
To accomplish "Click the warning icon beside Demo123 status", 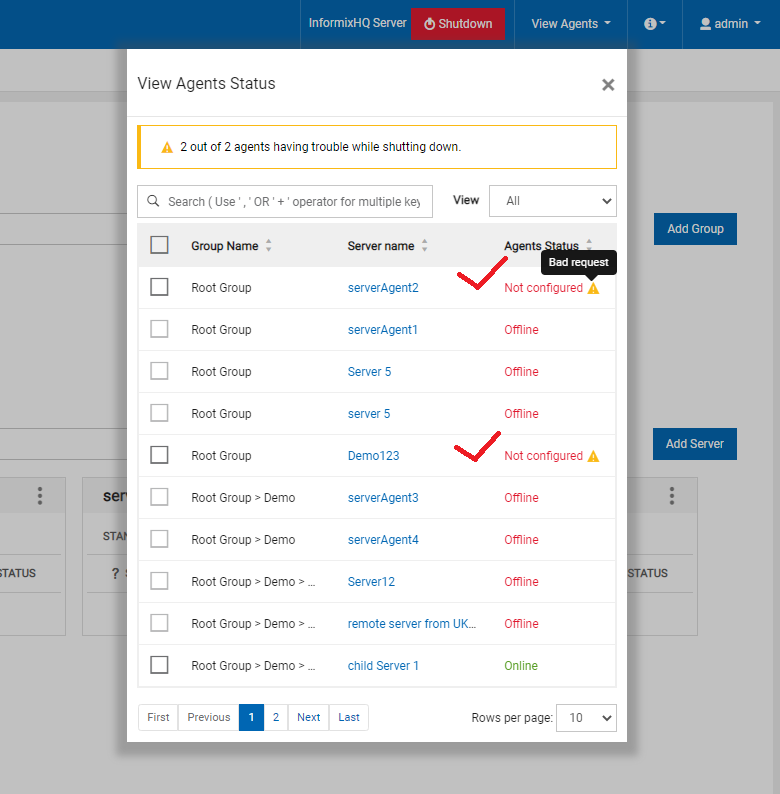I will pos(593,456).
